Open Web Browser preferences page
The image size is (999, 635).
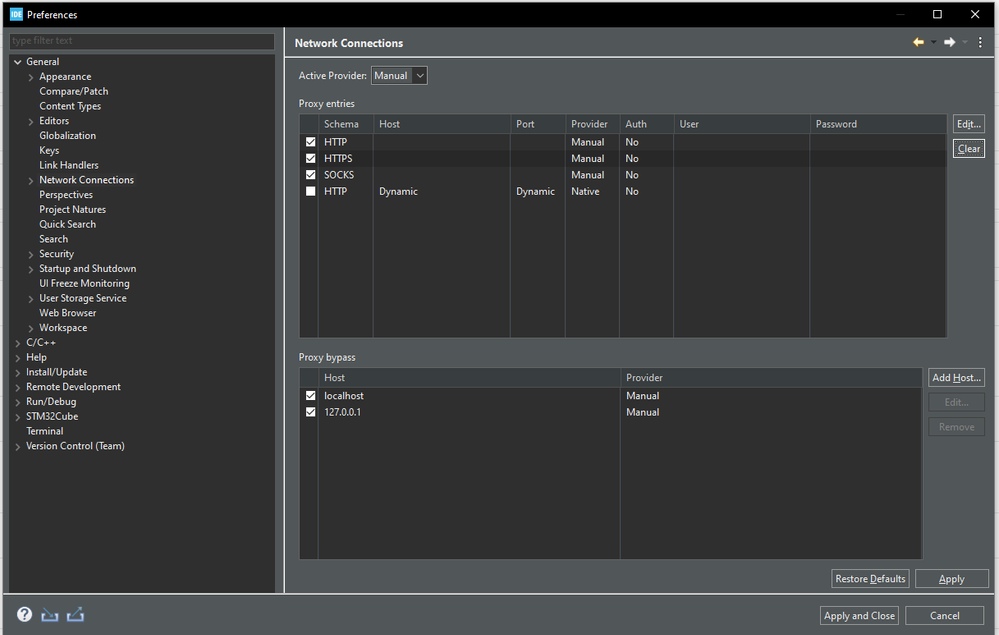[x=68, y=313]
